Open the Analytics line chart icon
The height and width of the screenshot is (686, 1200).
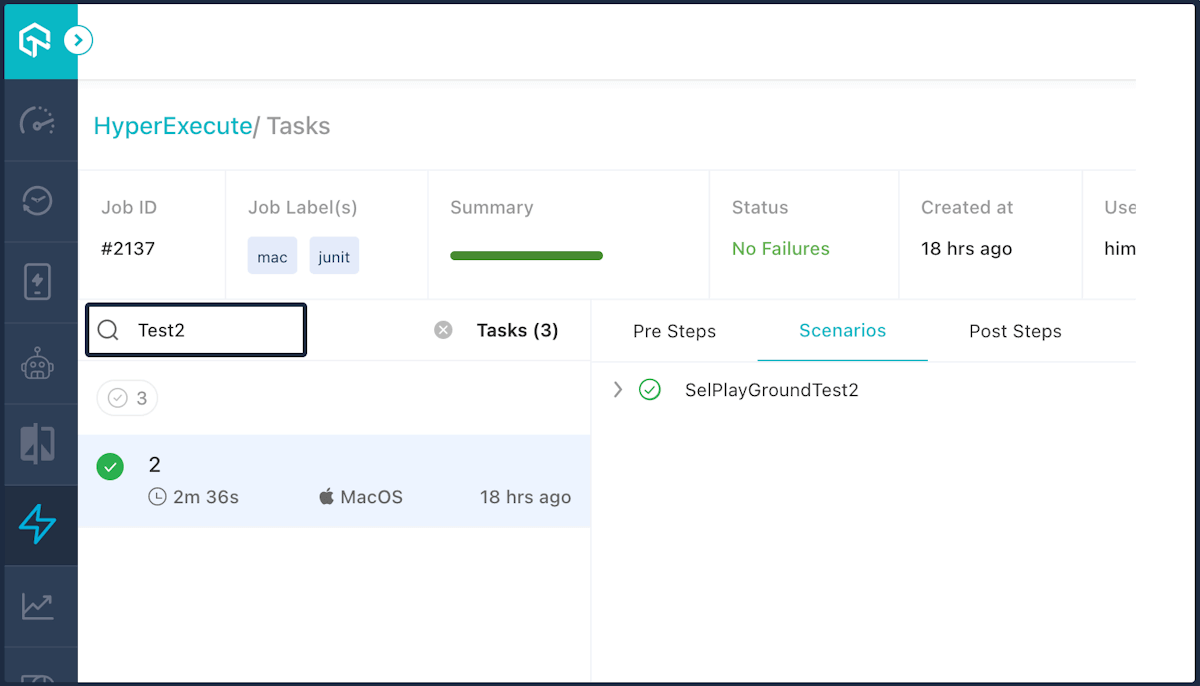coord(38,606)
